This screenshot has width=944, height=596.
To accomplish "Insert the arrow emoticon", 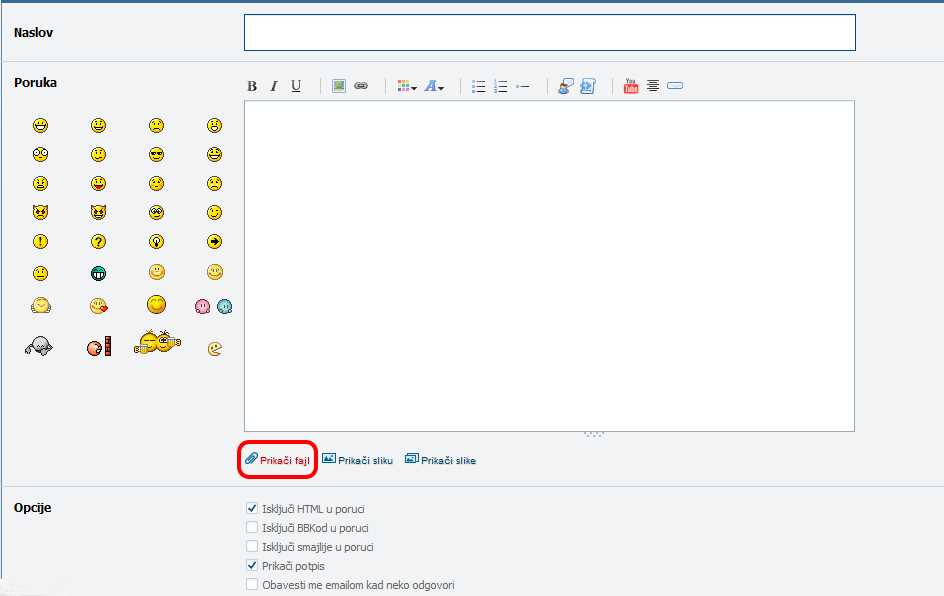I will tap(214, 241).
